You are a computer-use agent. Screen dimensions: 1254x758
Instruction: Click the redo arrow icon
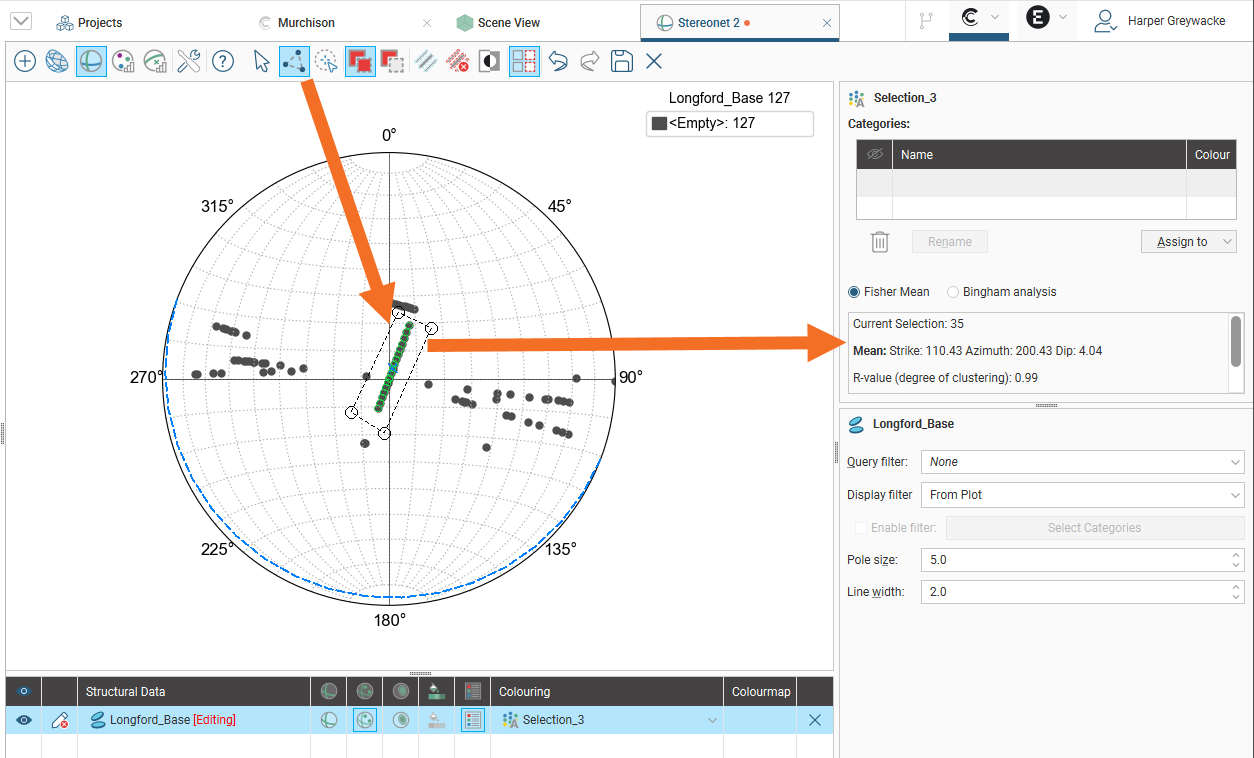[x=589, y=62]
